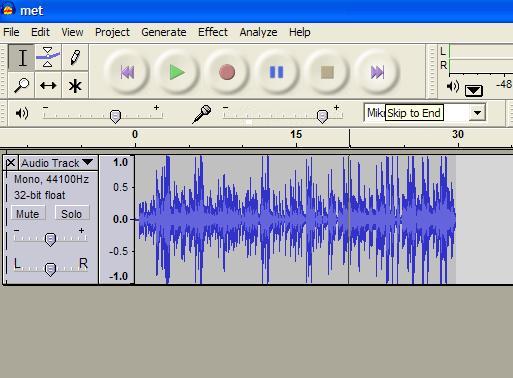Start playback with the green Play button
This screenshot has width=513, height=378.
coord(177,72)
